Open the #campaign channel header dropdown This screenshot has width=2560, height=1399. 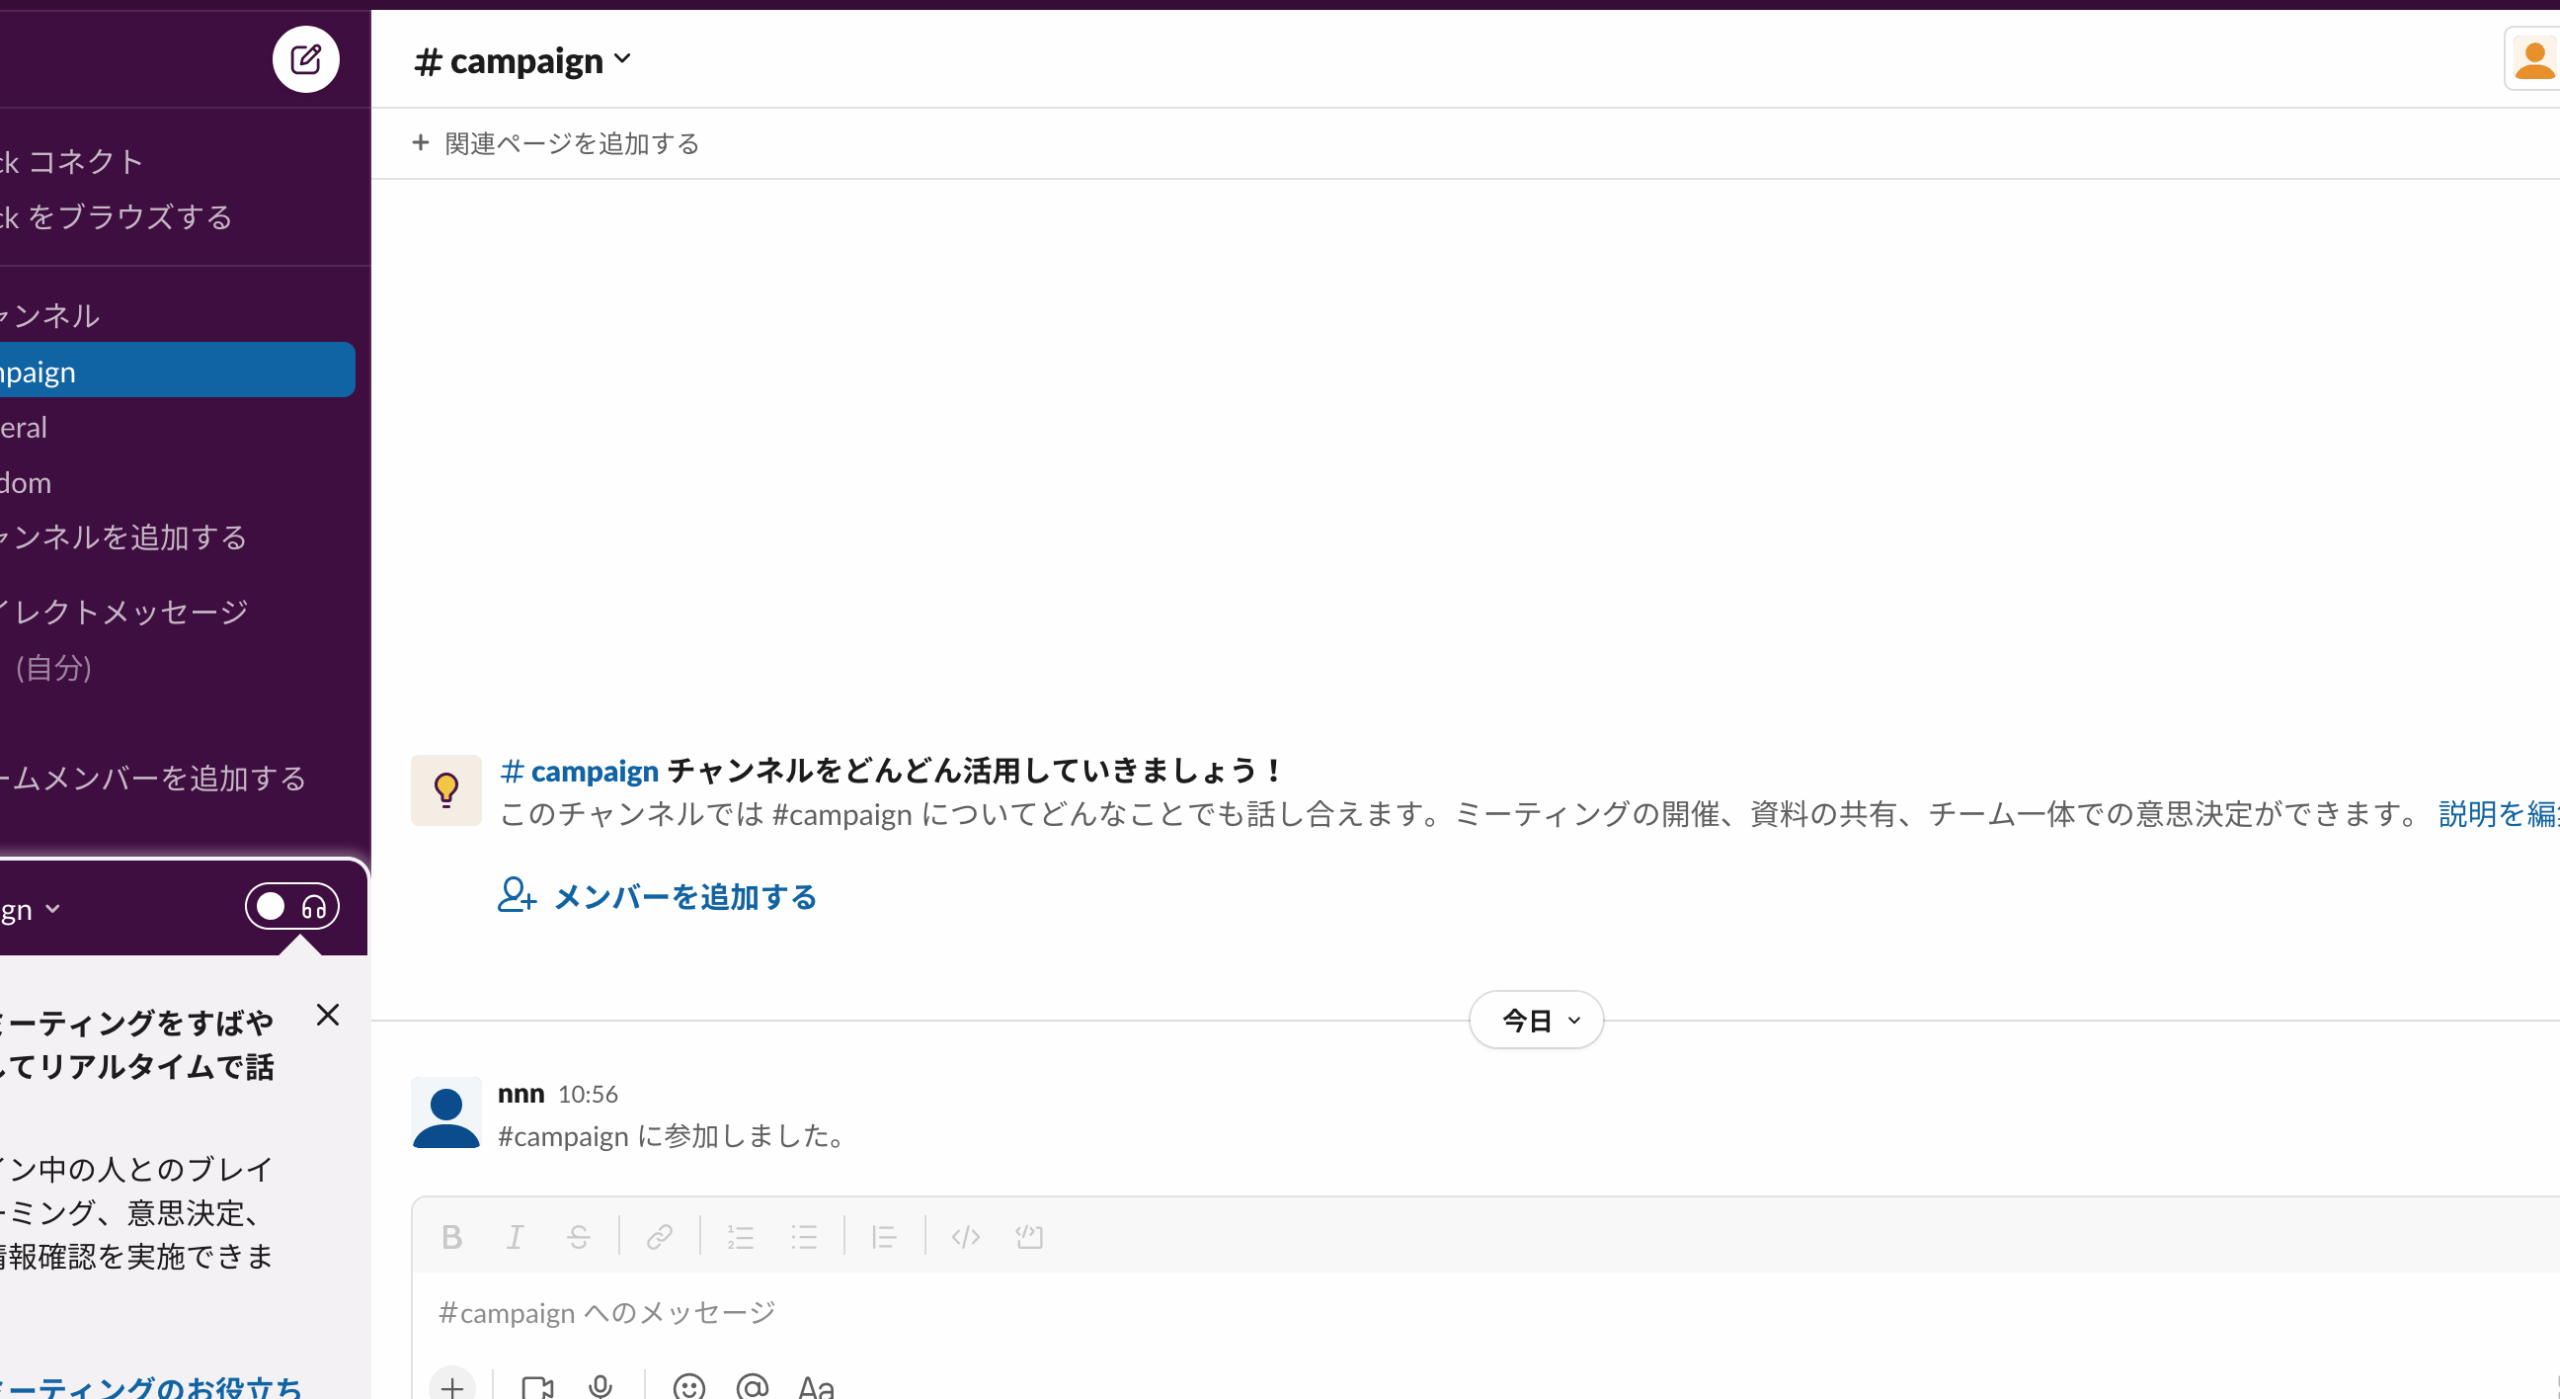(523, 61)
